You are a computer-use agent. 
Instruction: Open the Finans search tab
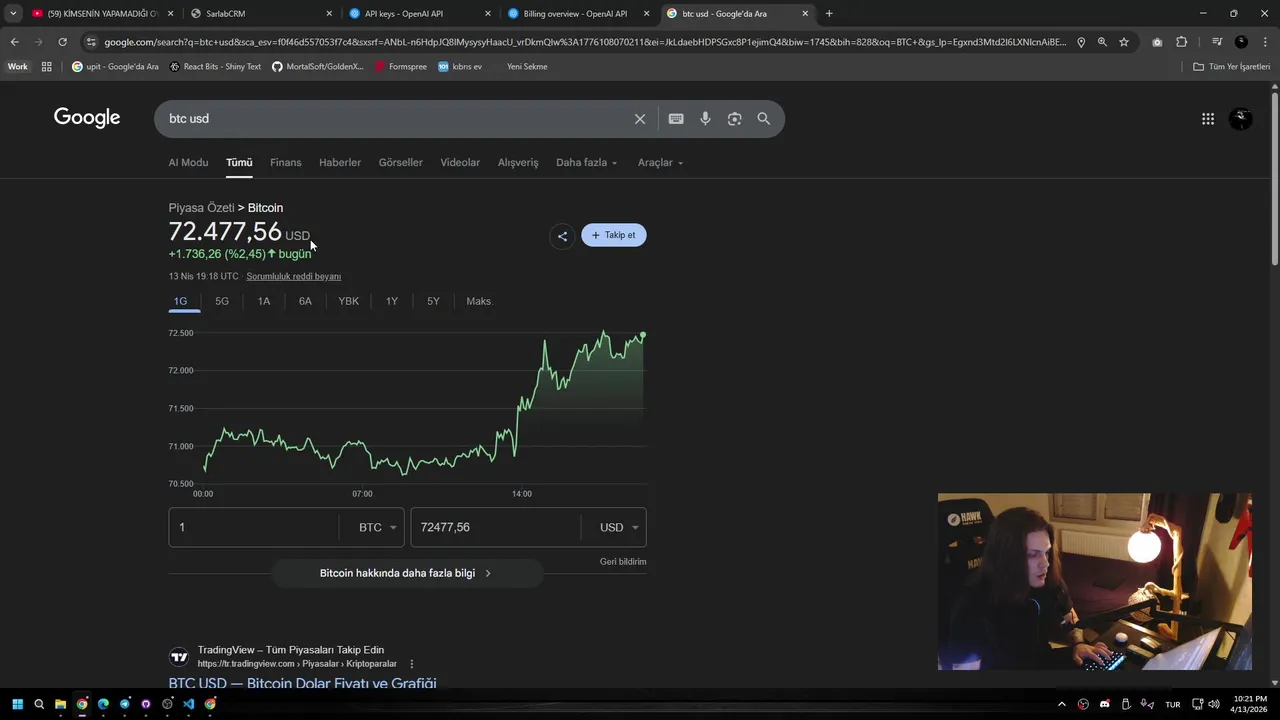pos(285,163)
